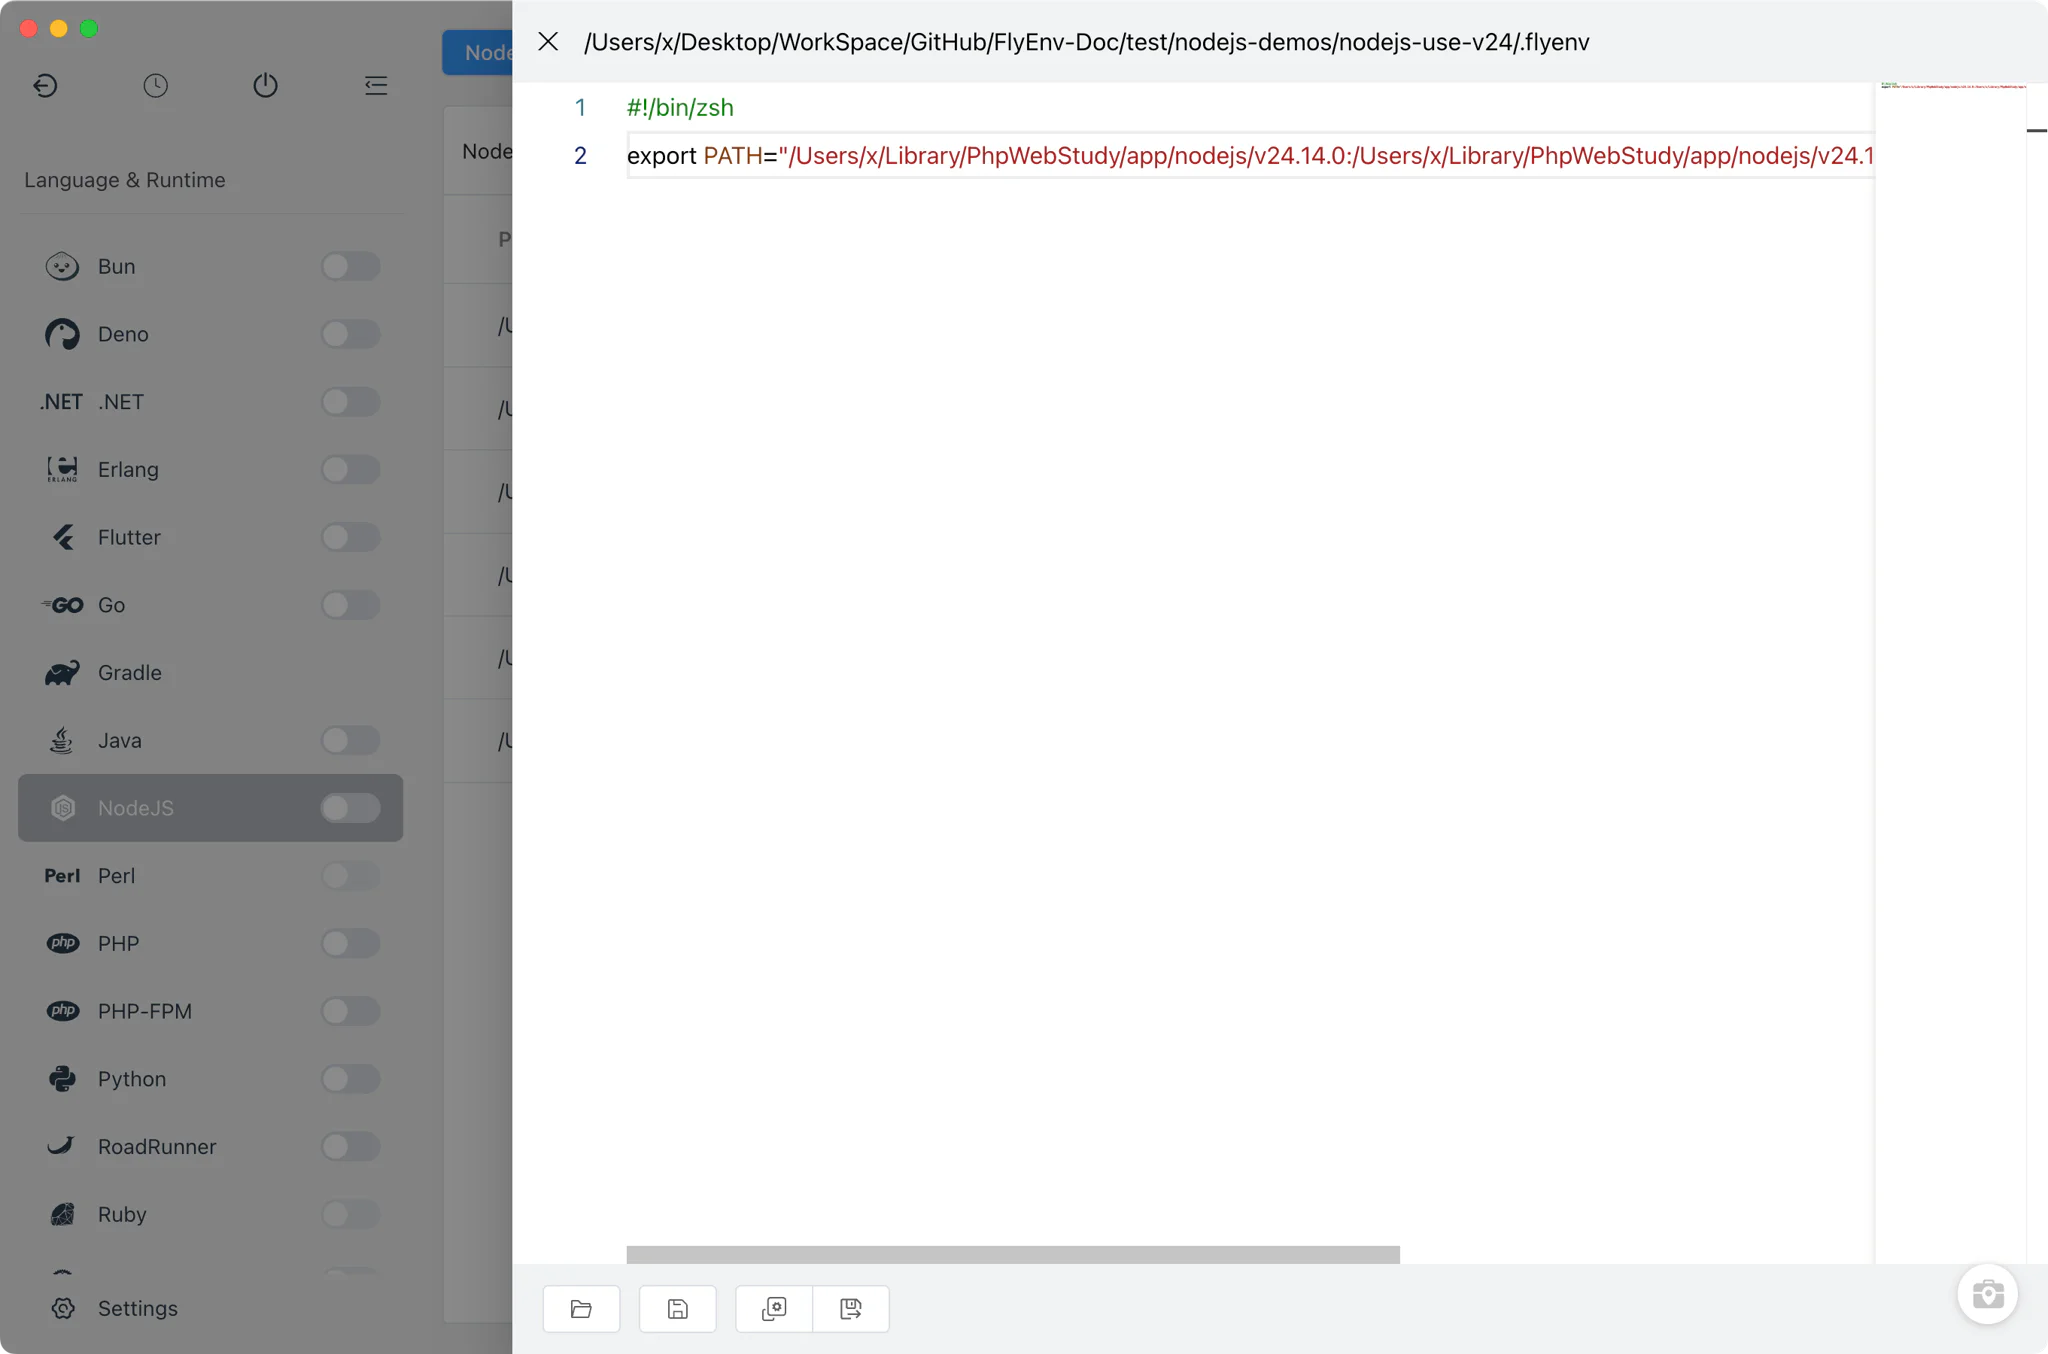The width and height of the screenshot is (2048, 1354).
Task: Click the floating camera capture button
Action: click(1987, 1294)
